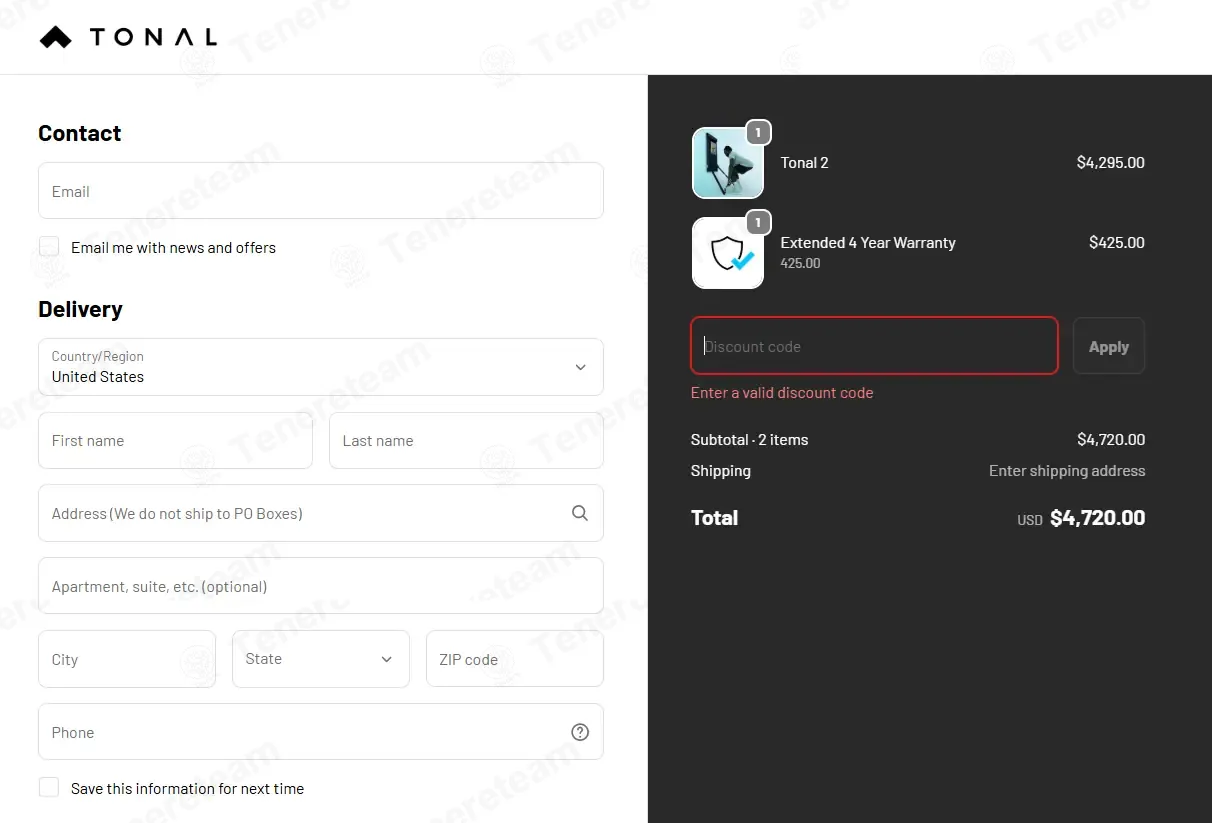
Task: Click the small 425.00 warranty subtext
Action: tap(800, 264)
